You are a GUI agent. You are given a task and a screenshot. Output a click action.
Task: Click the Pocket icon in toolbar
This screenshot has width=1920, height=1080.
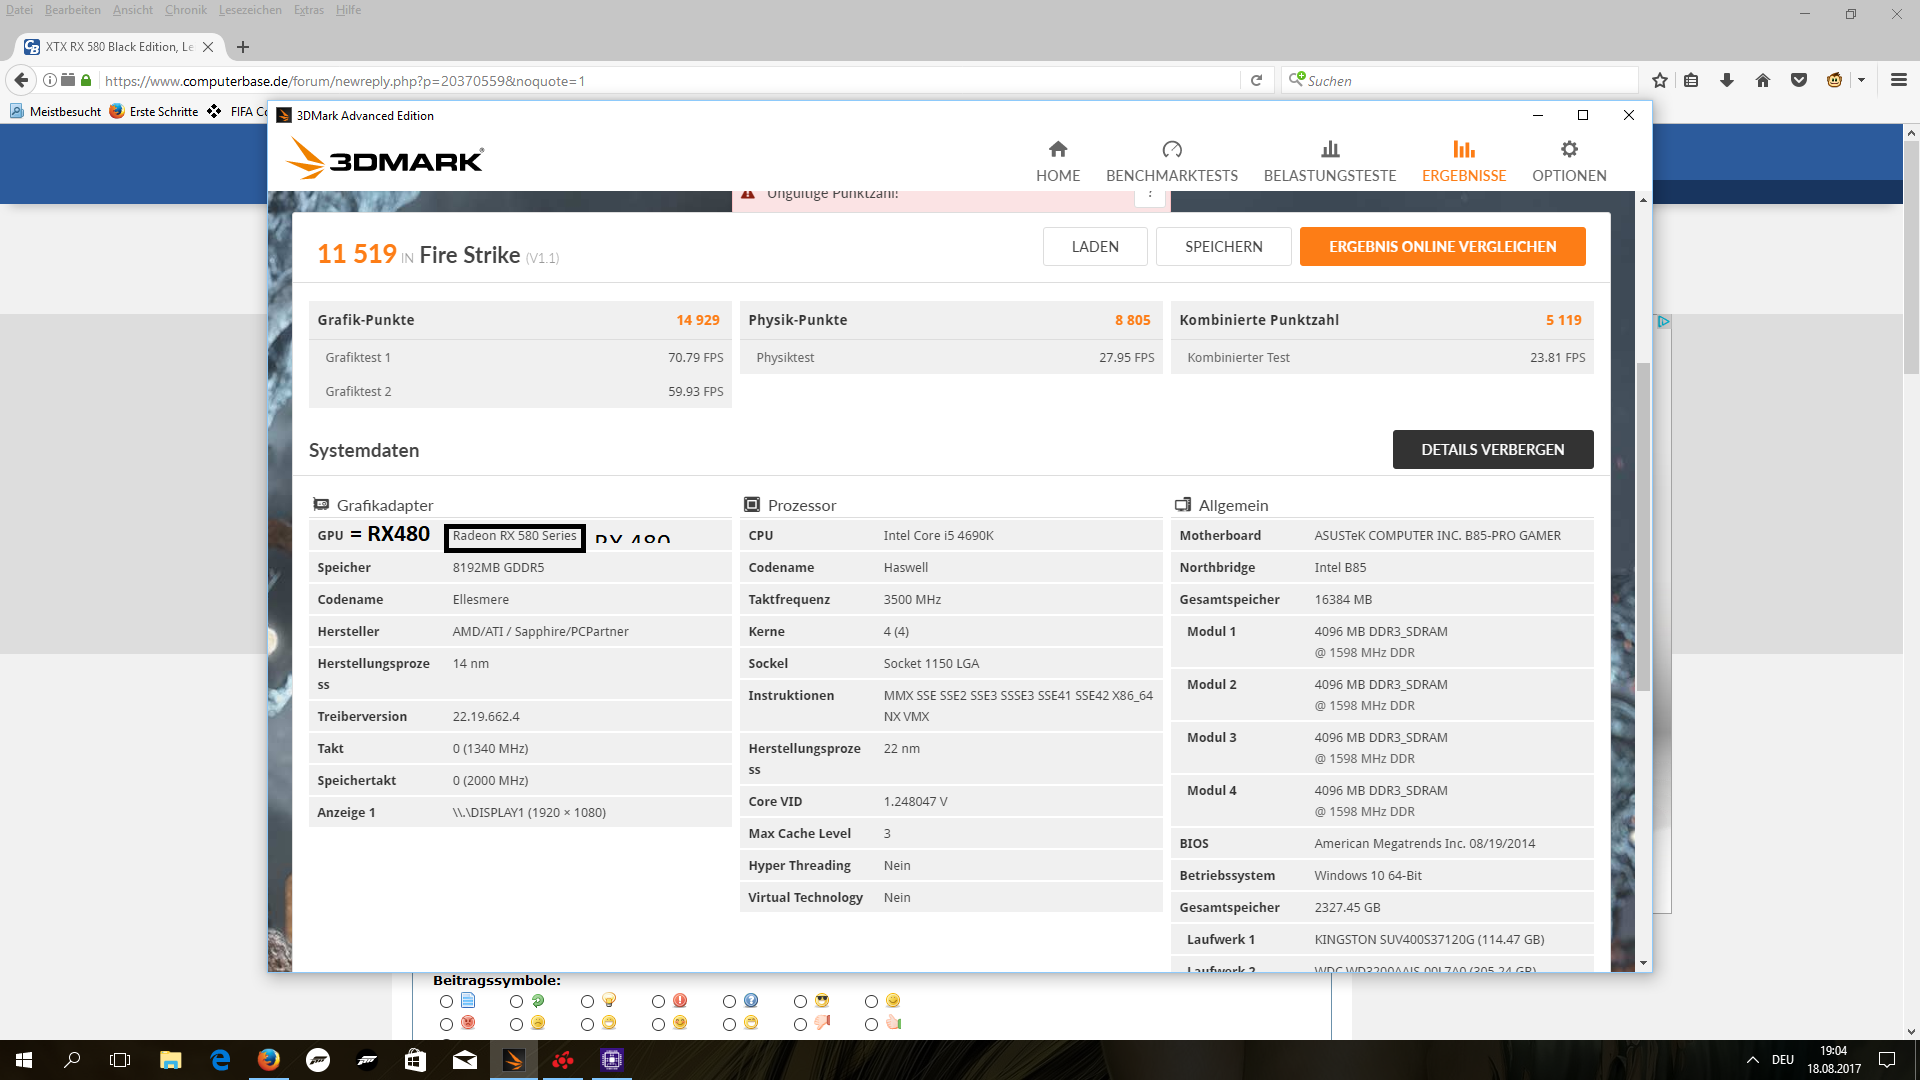pos(1799,81)
